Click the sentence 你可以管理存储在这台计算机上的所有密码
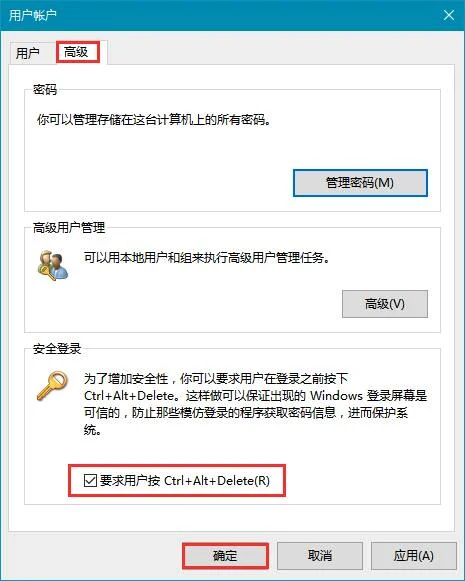This screenshot has height=581, width=465. click(153, 119)
